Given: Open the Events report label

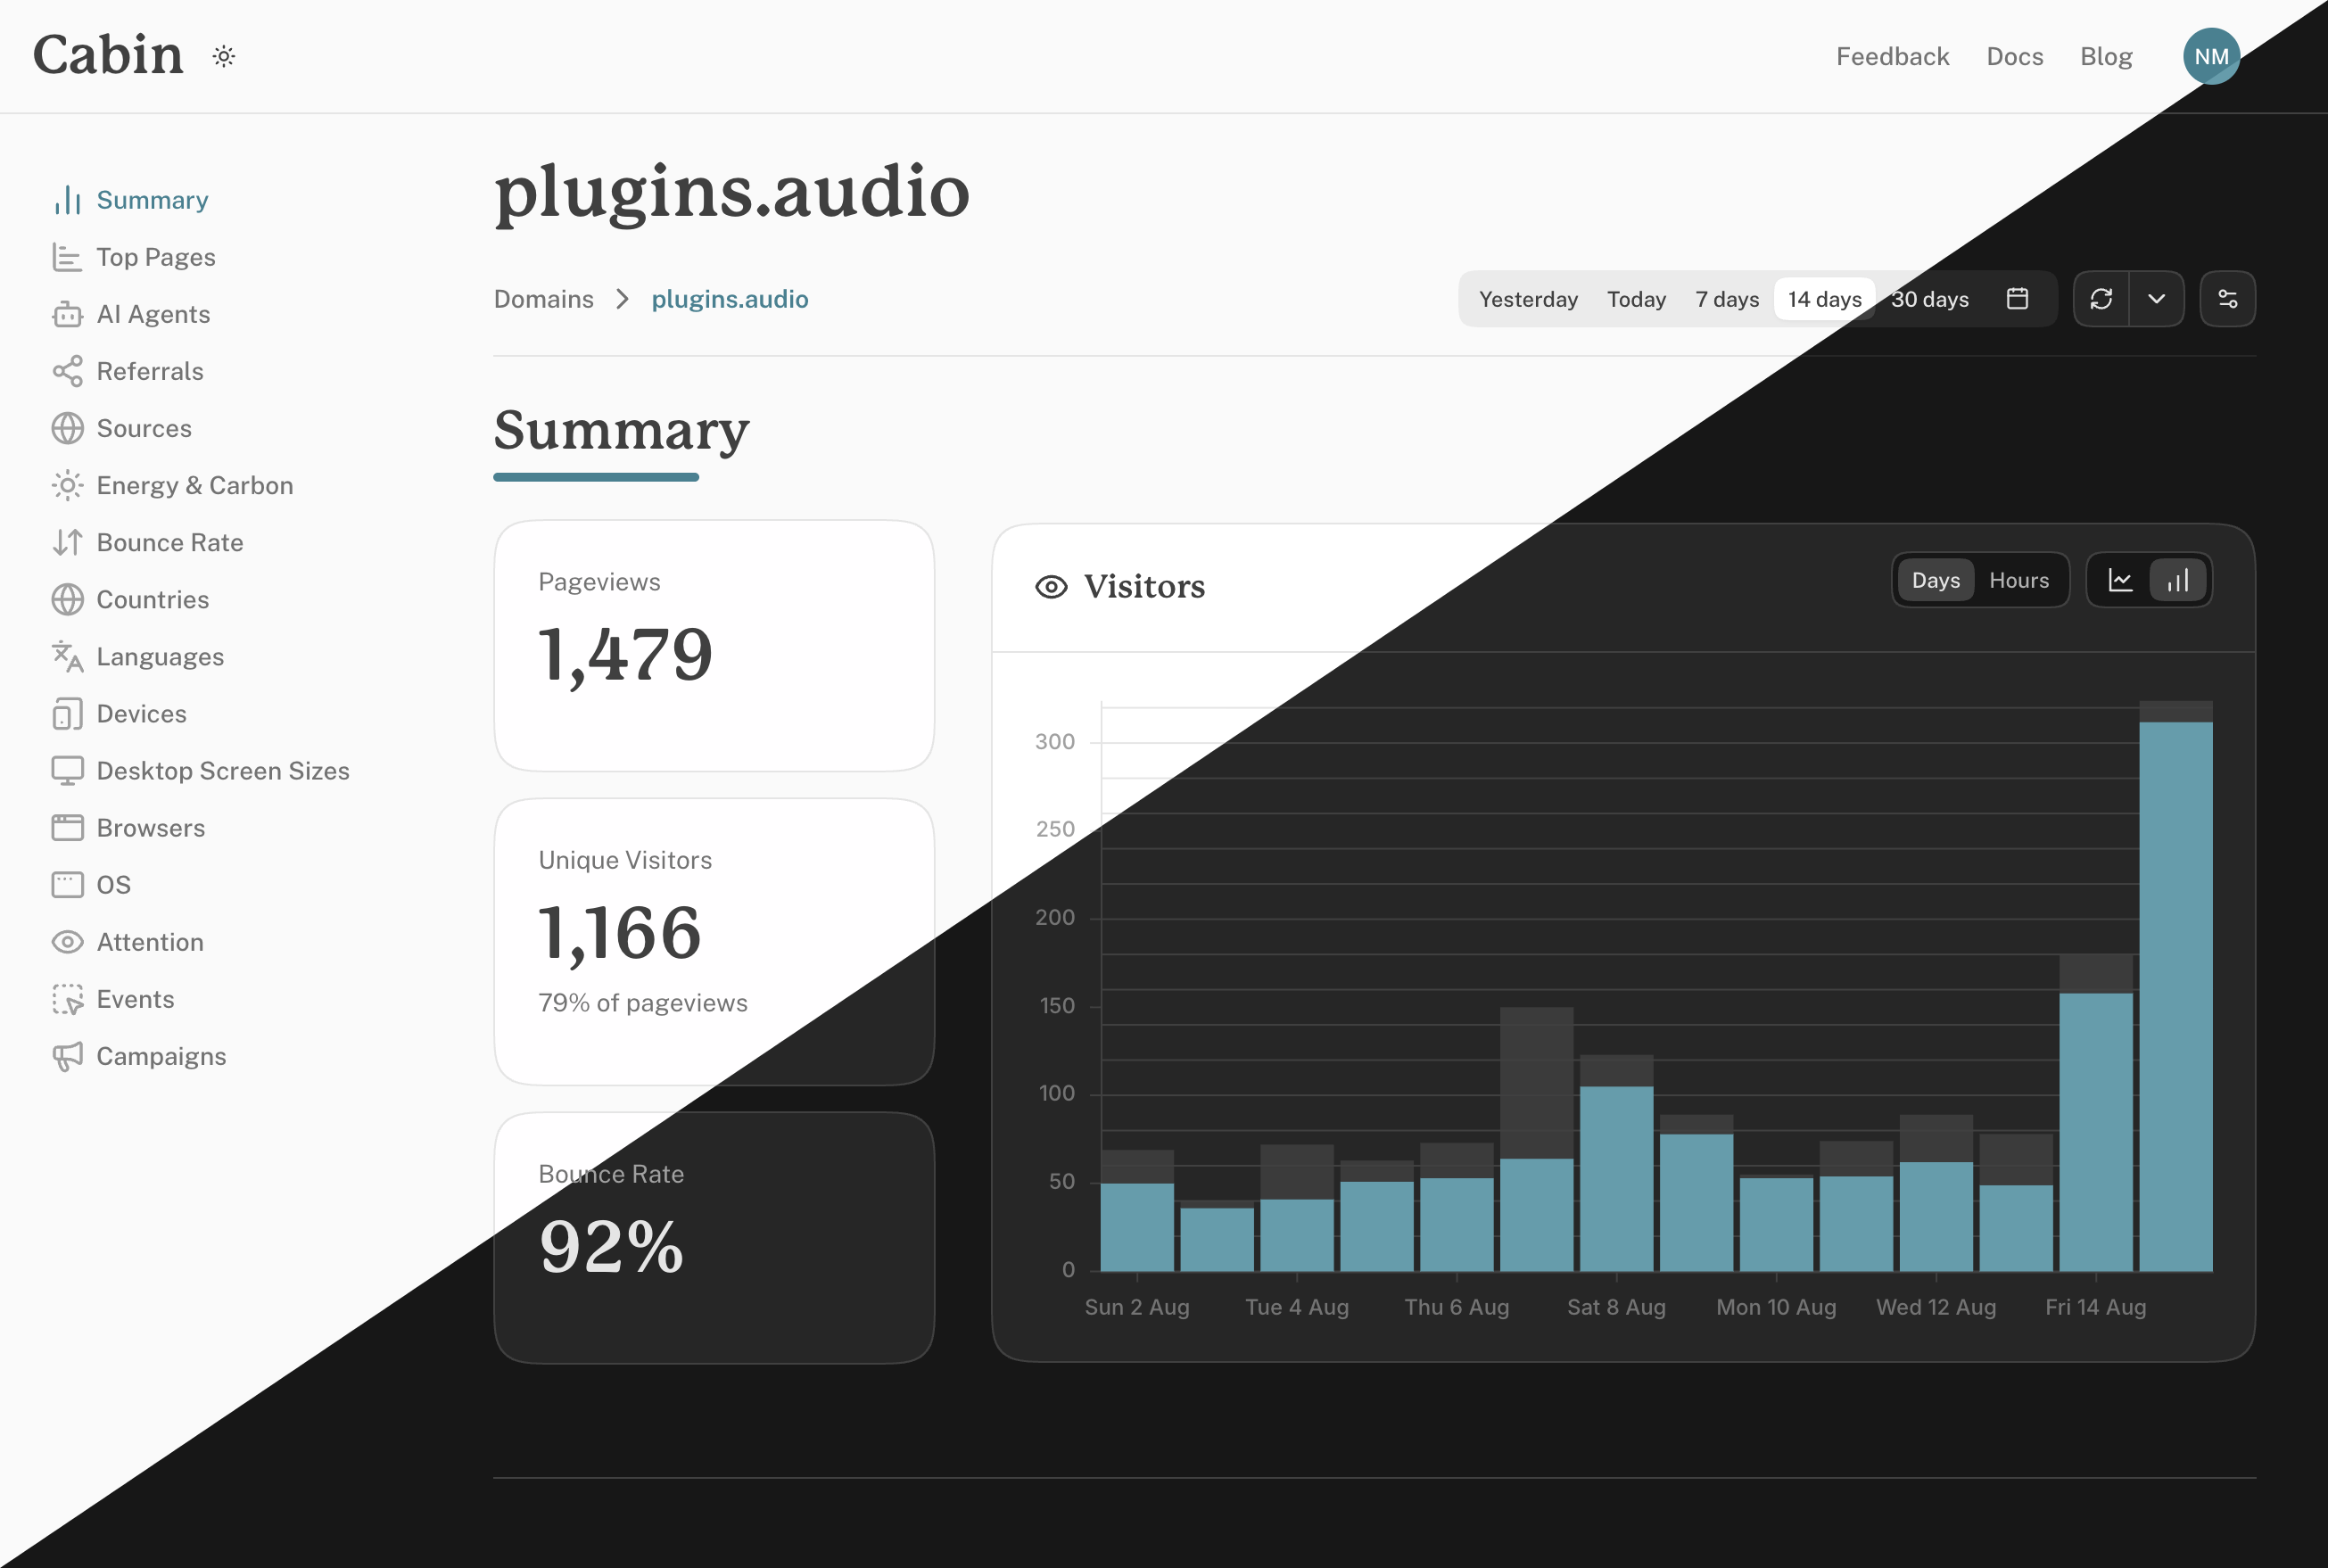Looking at the screenshot, I should click(x=135, y=999).
